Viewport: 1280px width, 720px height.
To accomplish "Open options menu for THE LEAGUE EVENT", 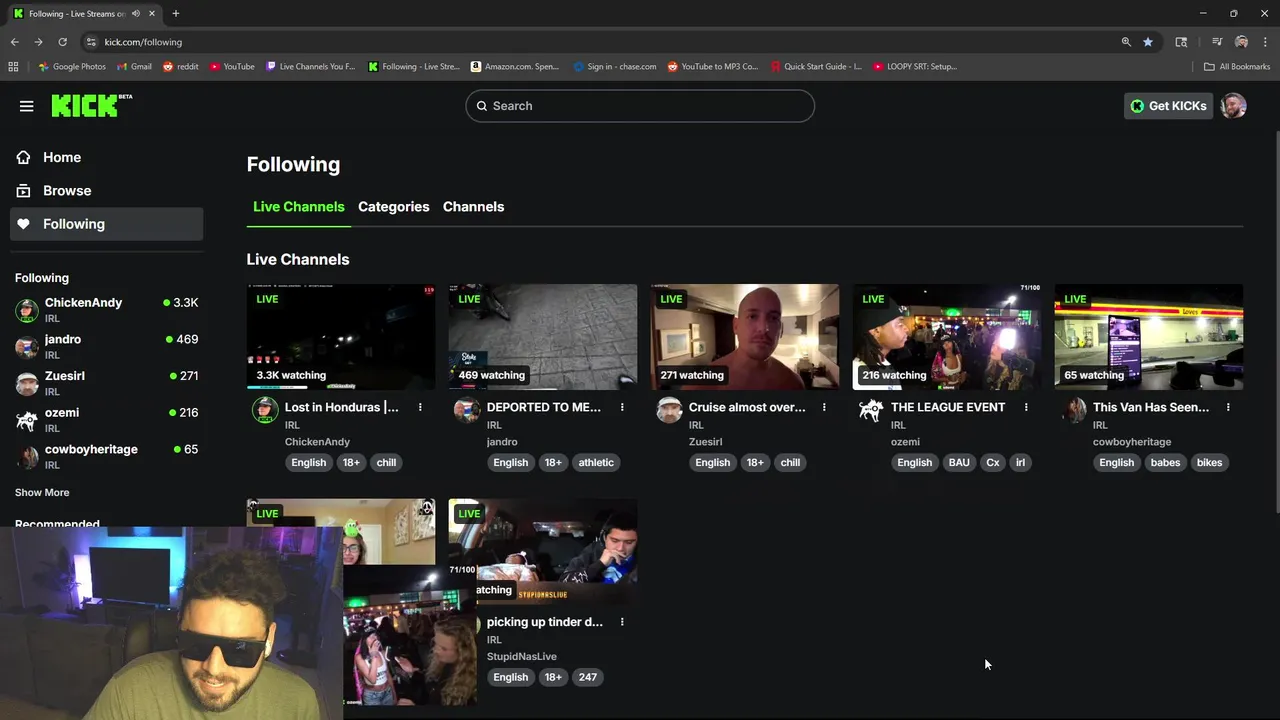I will pos(1026,407).
